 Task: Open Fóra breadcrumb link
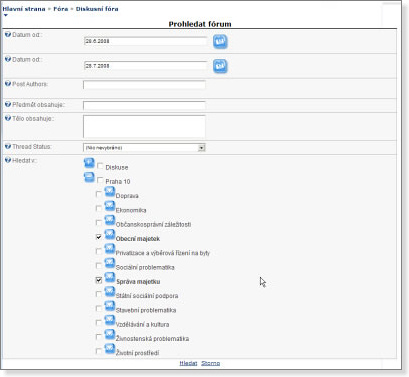tap(61, 9)
